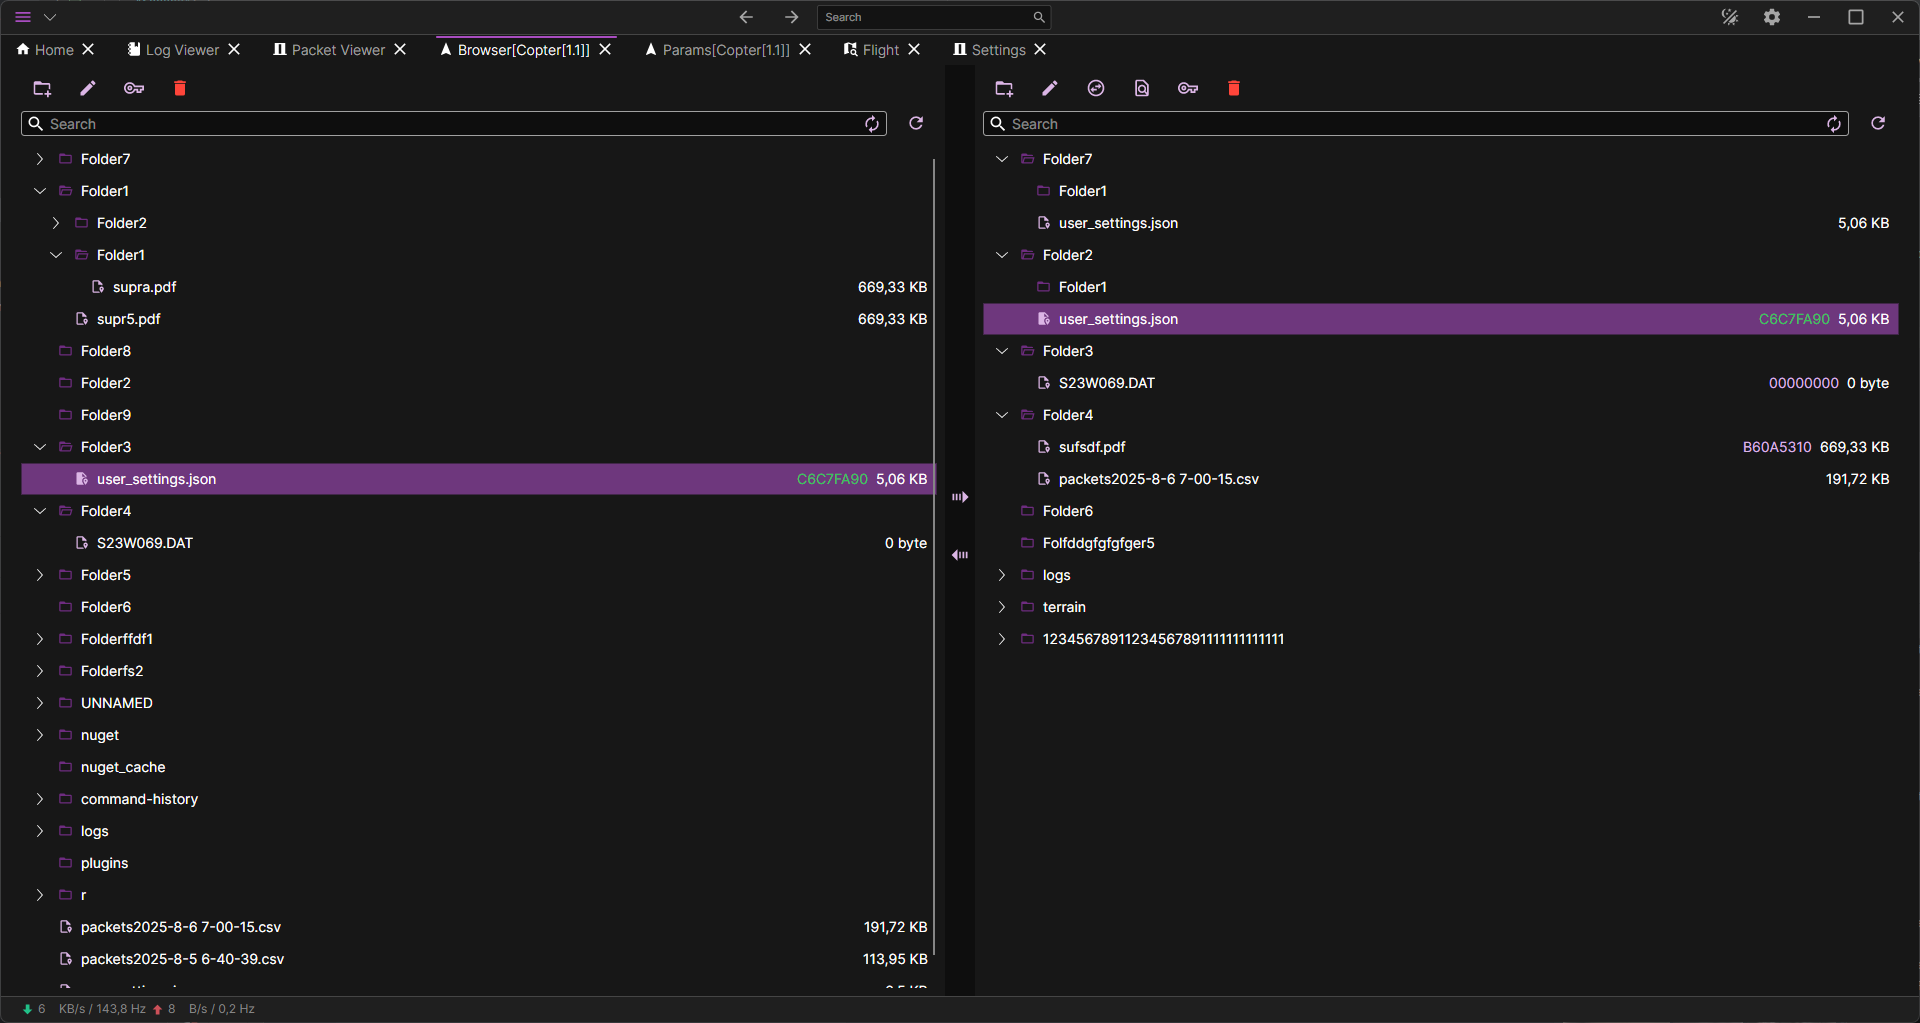Expand command-history folder in left tree
The width and height of the screenshot is (1920, 1023).
point(40,799)
